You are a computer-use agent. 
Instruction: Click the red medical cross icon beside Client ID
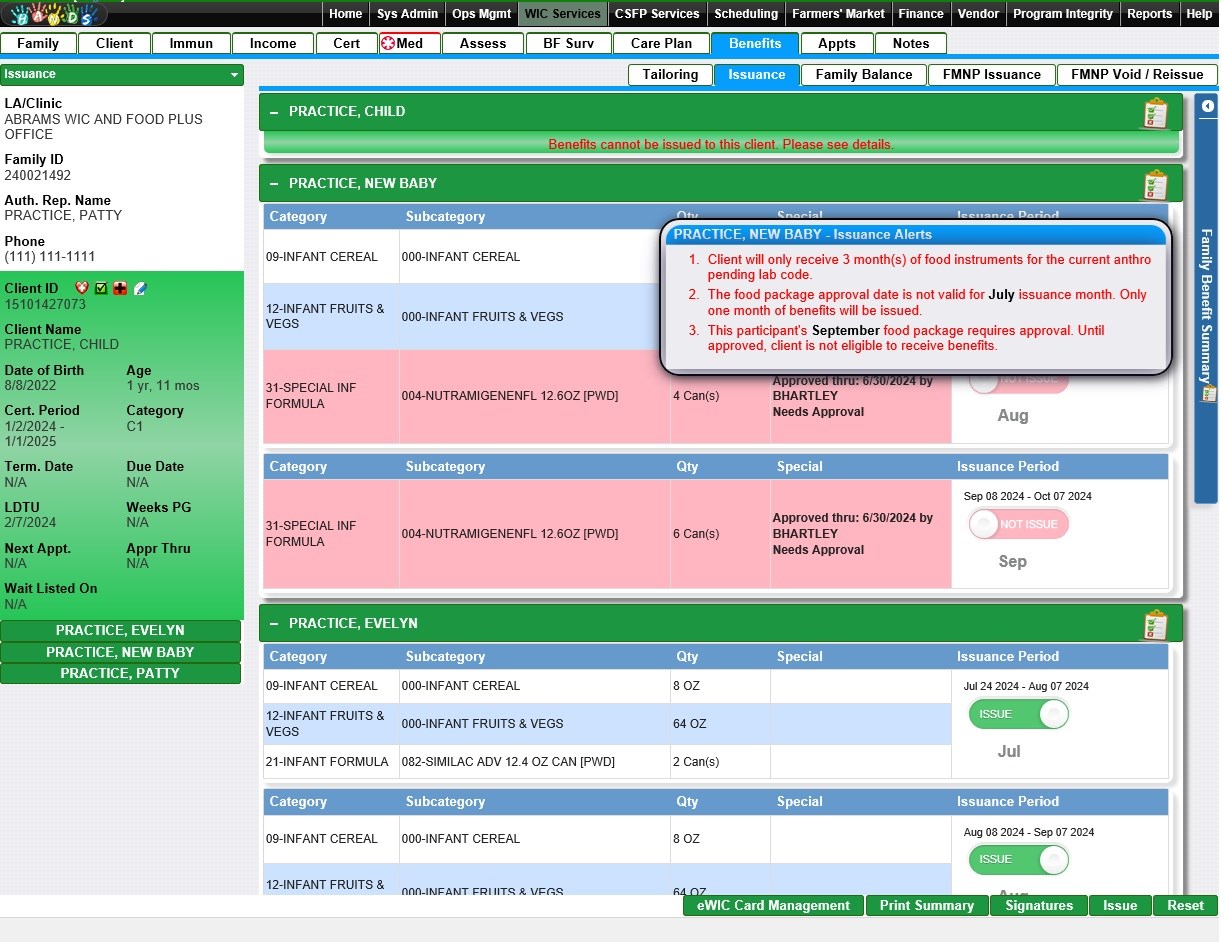120,288
